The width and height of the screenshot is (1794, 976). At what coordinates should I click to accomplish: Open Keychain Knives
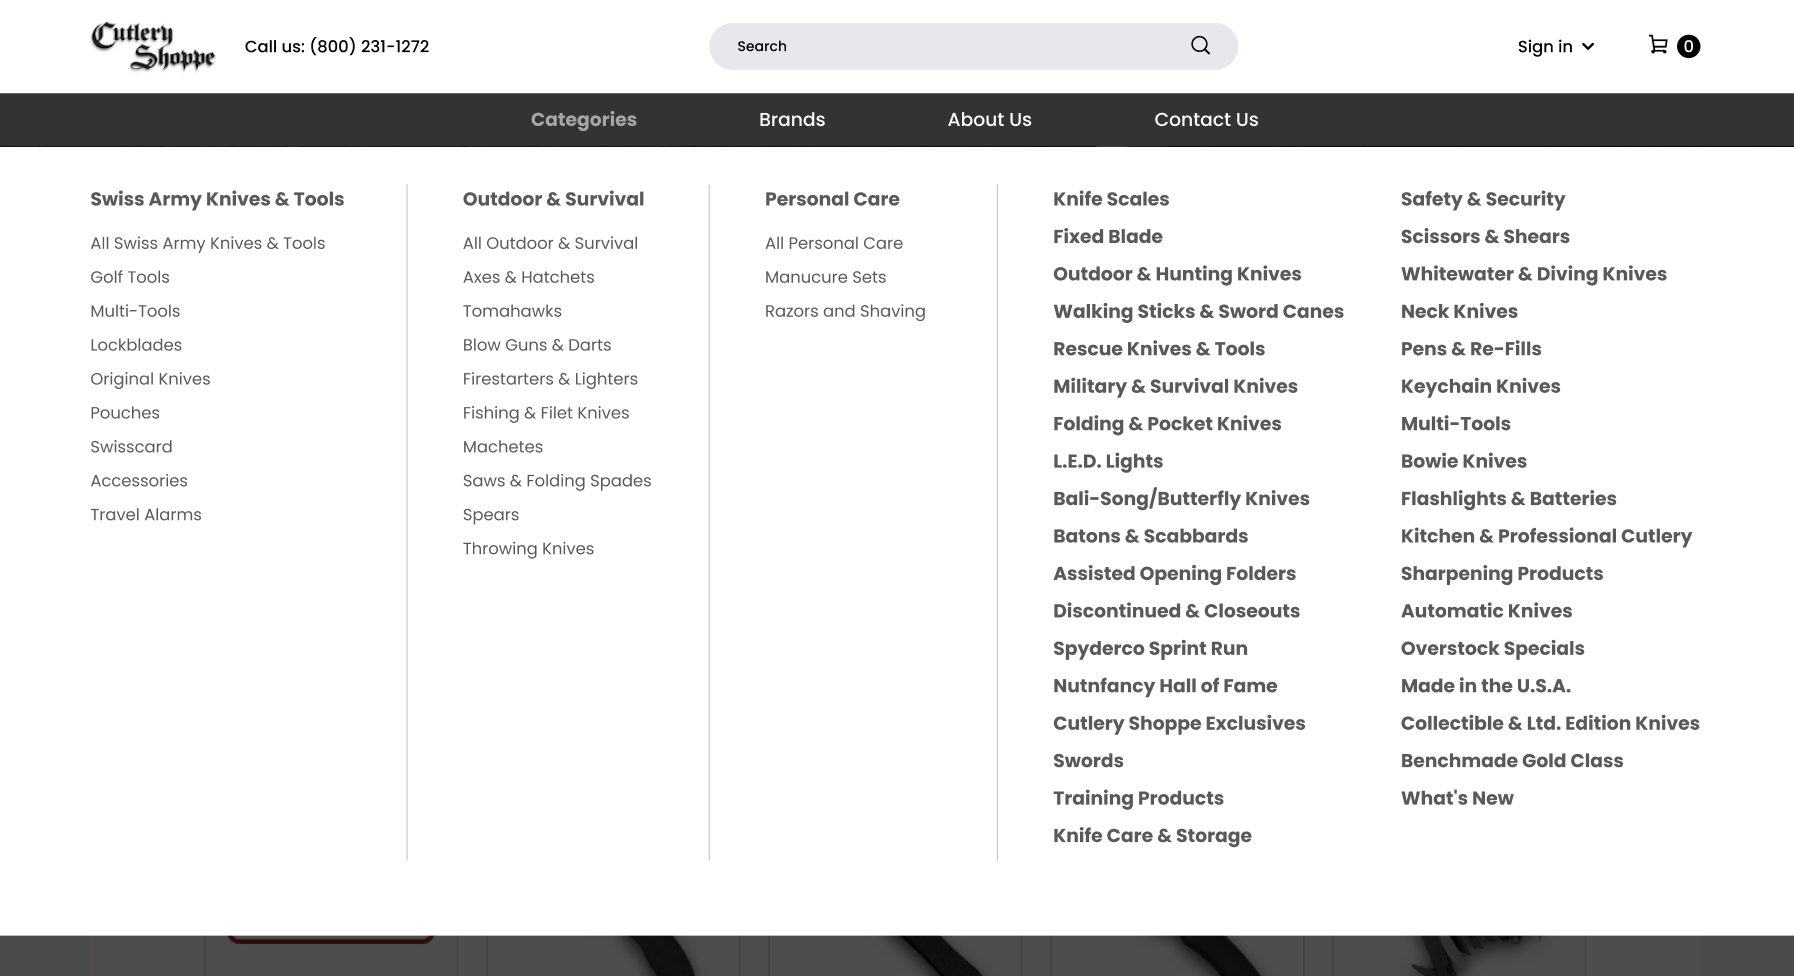tap(1480, 386)
